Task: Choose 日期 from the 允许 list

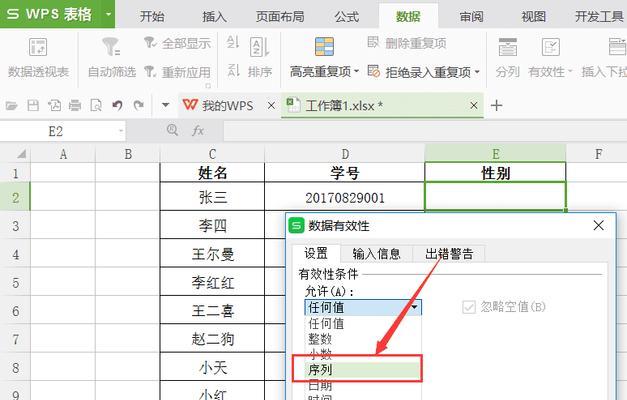Action: point(363,385)
